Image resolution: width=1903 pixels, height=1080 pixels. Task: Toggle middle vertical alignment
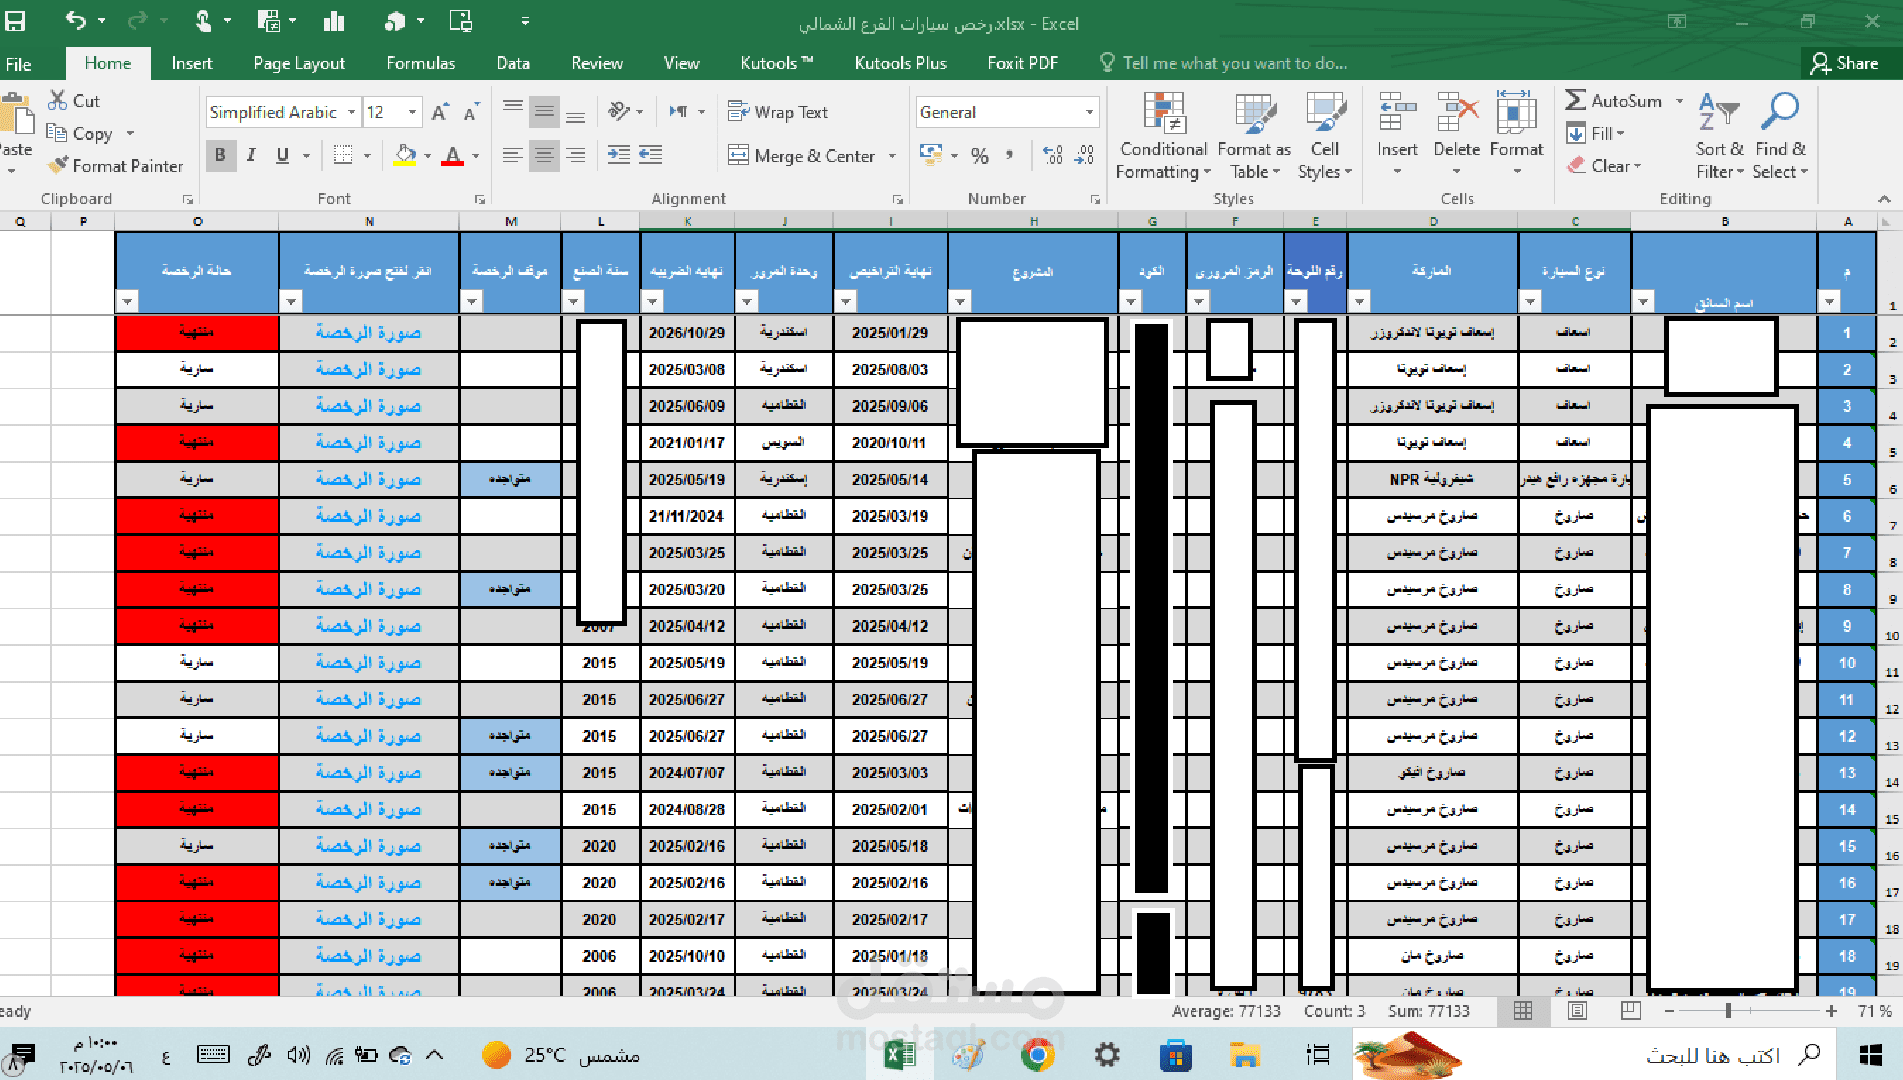(x=544, y=111)
